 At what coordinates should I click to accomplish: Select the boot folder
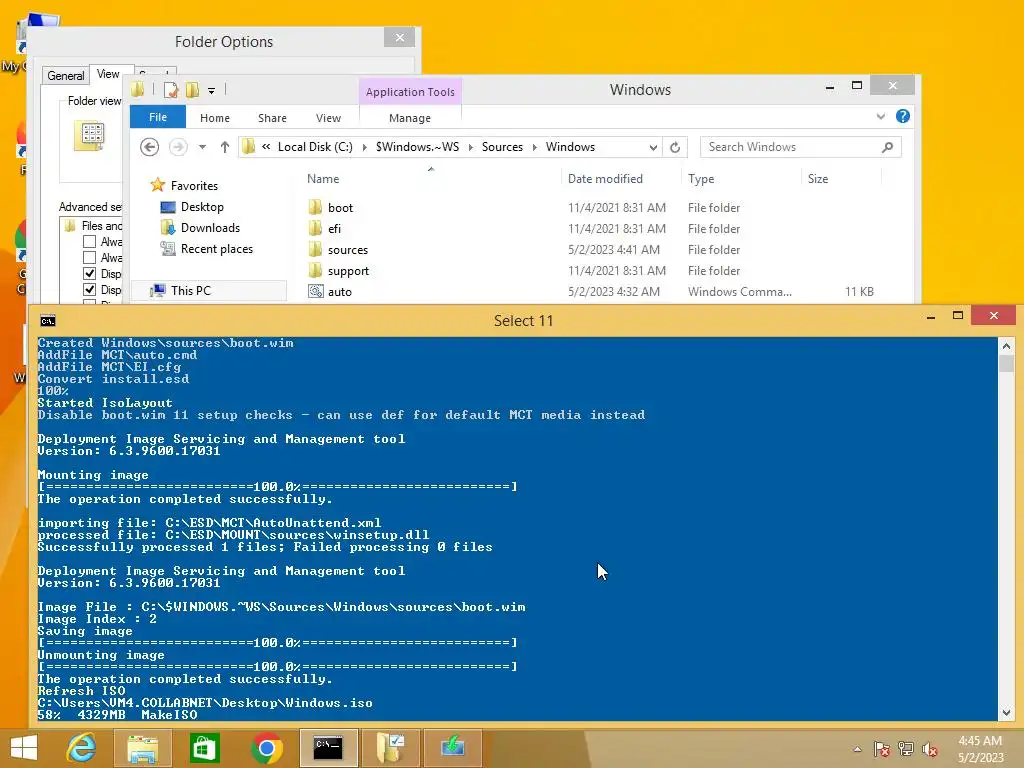click(x=340, y=208)
